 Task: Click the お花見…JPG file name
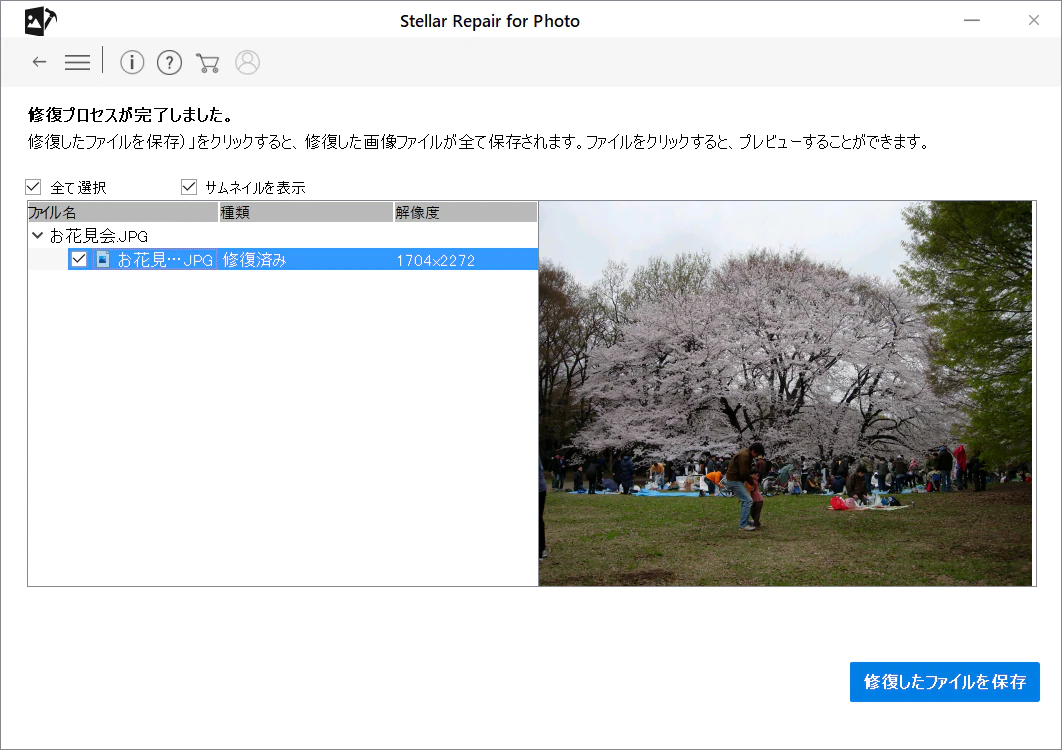165,259
